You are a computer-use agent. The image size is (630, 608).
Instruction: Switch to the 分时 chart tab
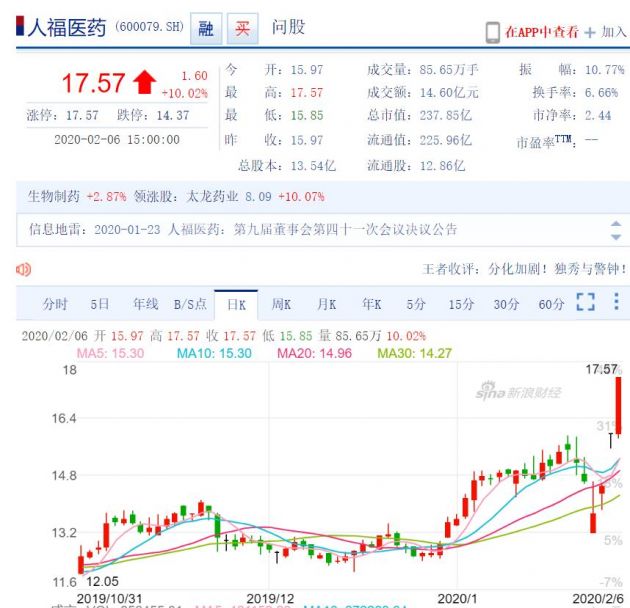coord(55,304)
